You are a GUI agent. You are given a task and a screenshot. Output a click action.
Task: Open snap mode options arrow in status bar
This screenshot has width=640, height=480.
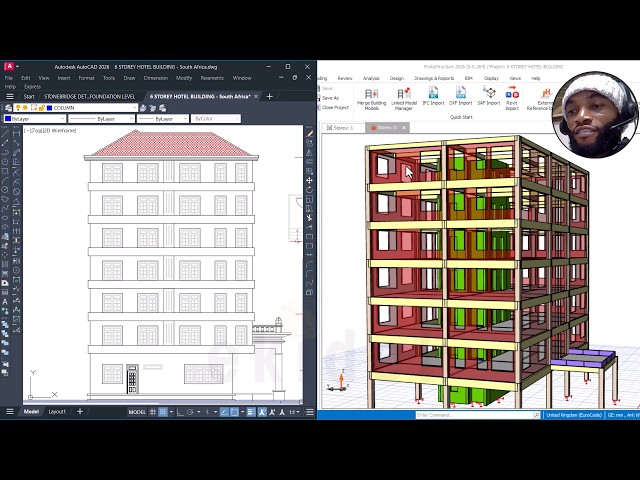[171, 412]
